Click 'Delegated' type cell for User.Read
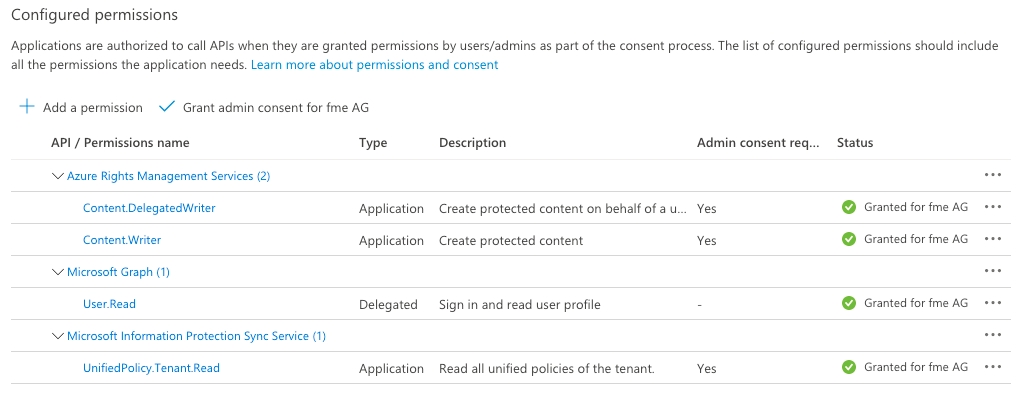 click(388, 304)
